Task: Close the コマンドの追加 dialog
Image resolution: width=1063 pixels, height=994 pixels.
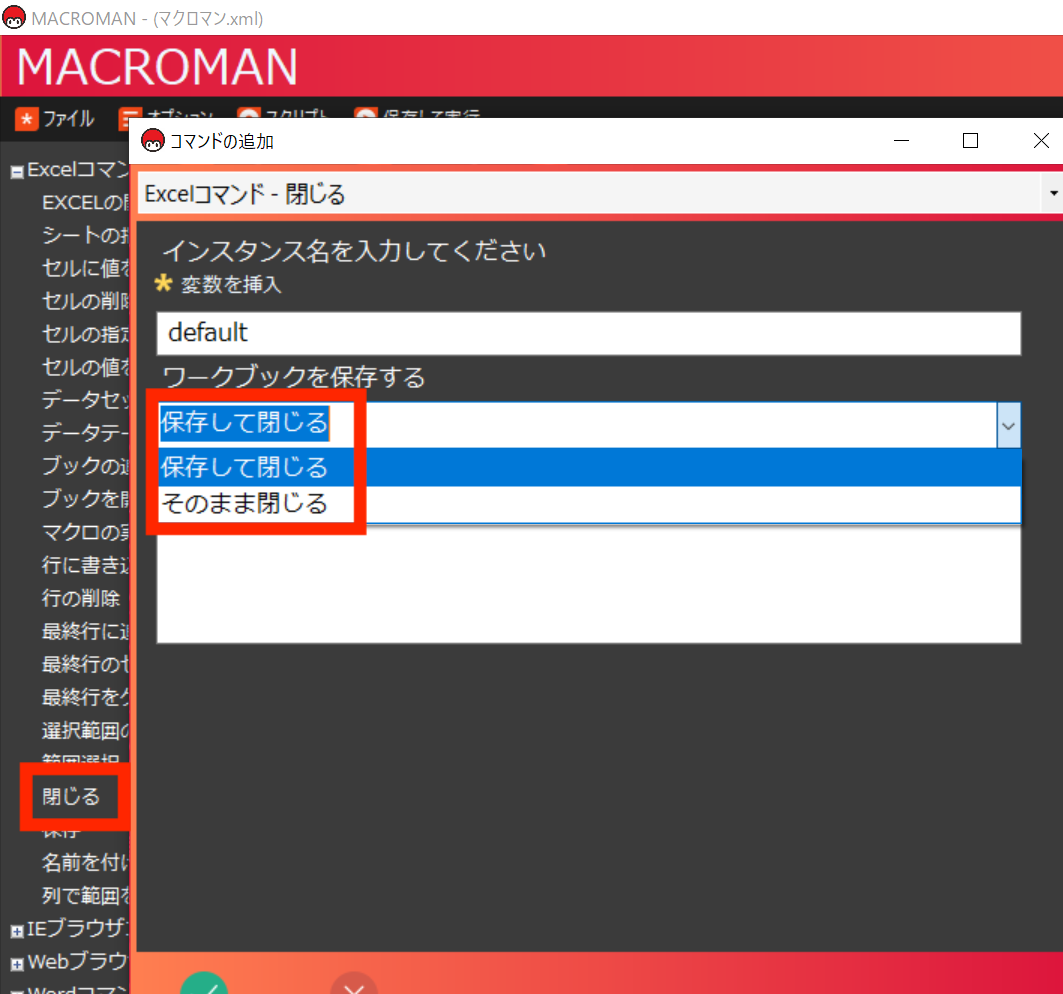Action: 1041,140
